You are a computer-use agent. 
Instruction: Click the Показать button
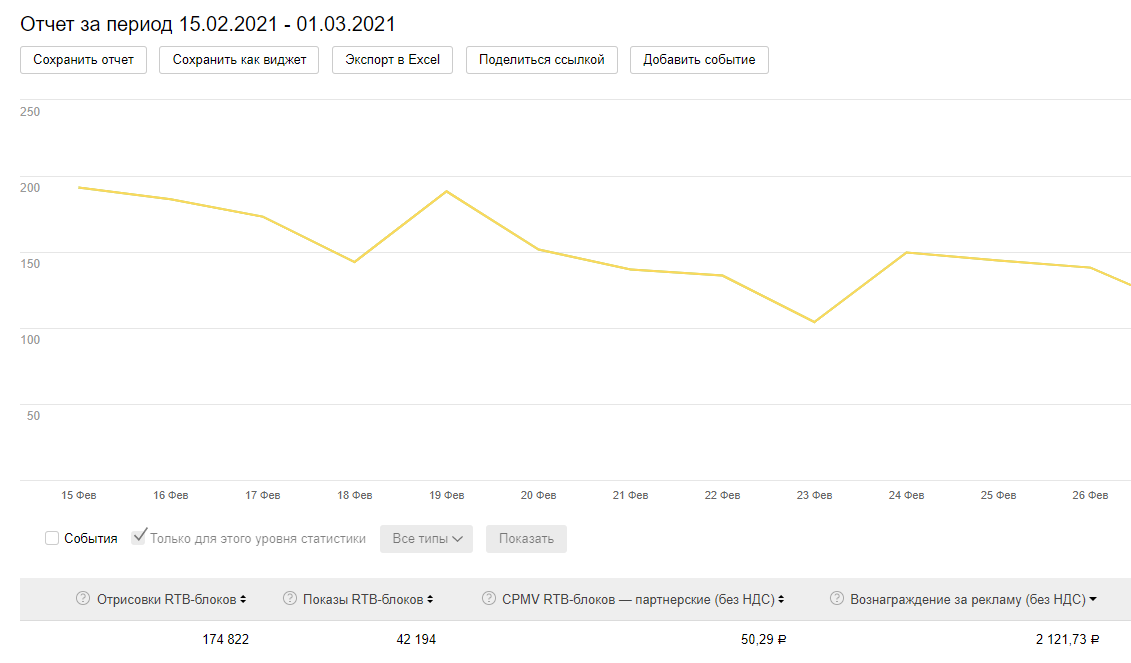click(526, 539)
